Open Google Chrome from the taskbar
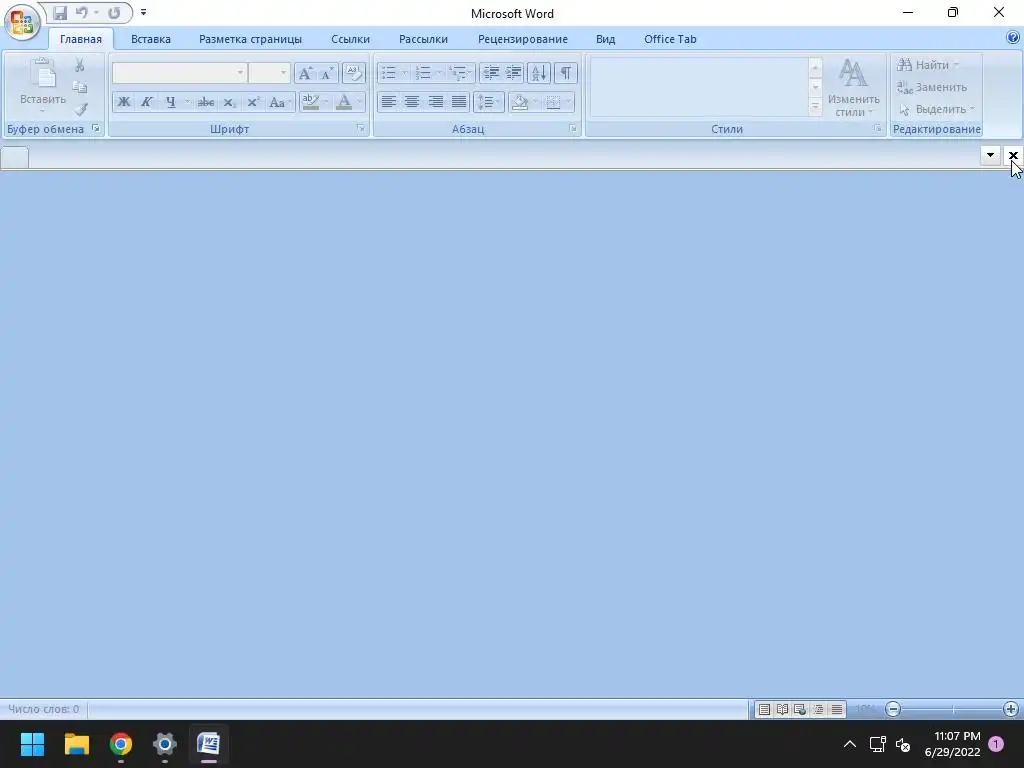Screen dimensions: 1024x768 (121, 744)
